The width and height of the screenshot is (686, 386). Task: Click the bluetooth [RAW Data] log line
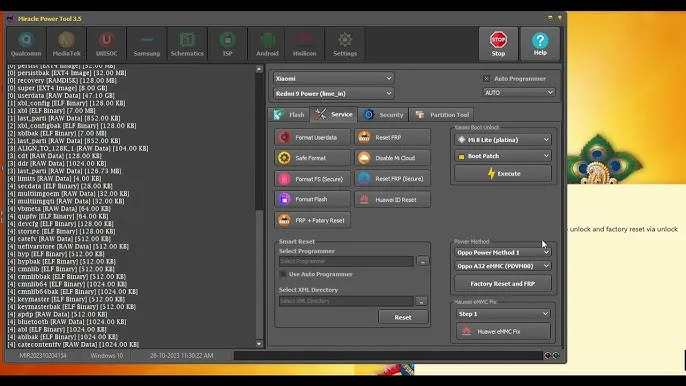(66, 322)
